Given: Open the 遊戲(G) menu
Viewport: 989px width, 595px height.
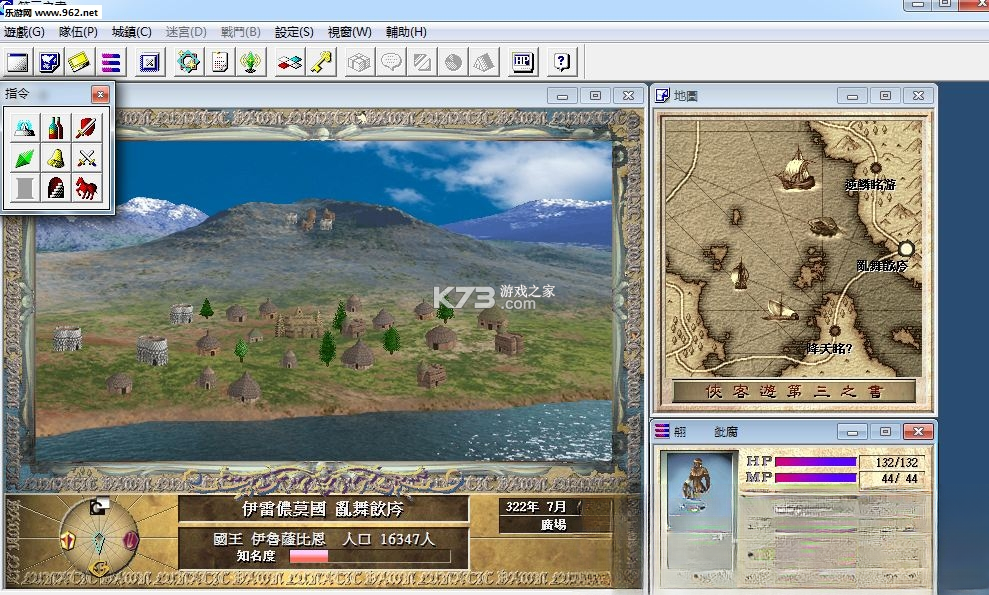Looking at the screenshot, I should [x=25, y=32].
